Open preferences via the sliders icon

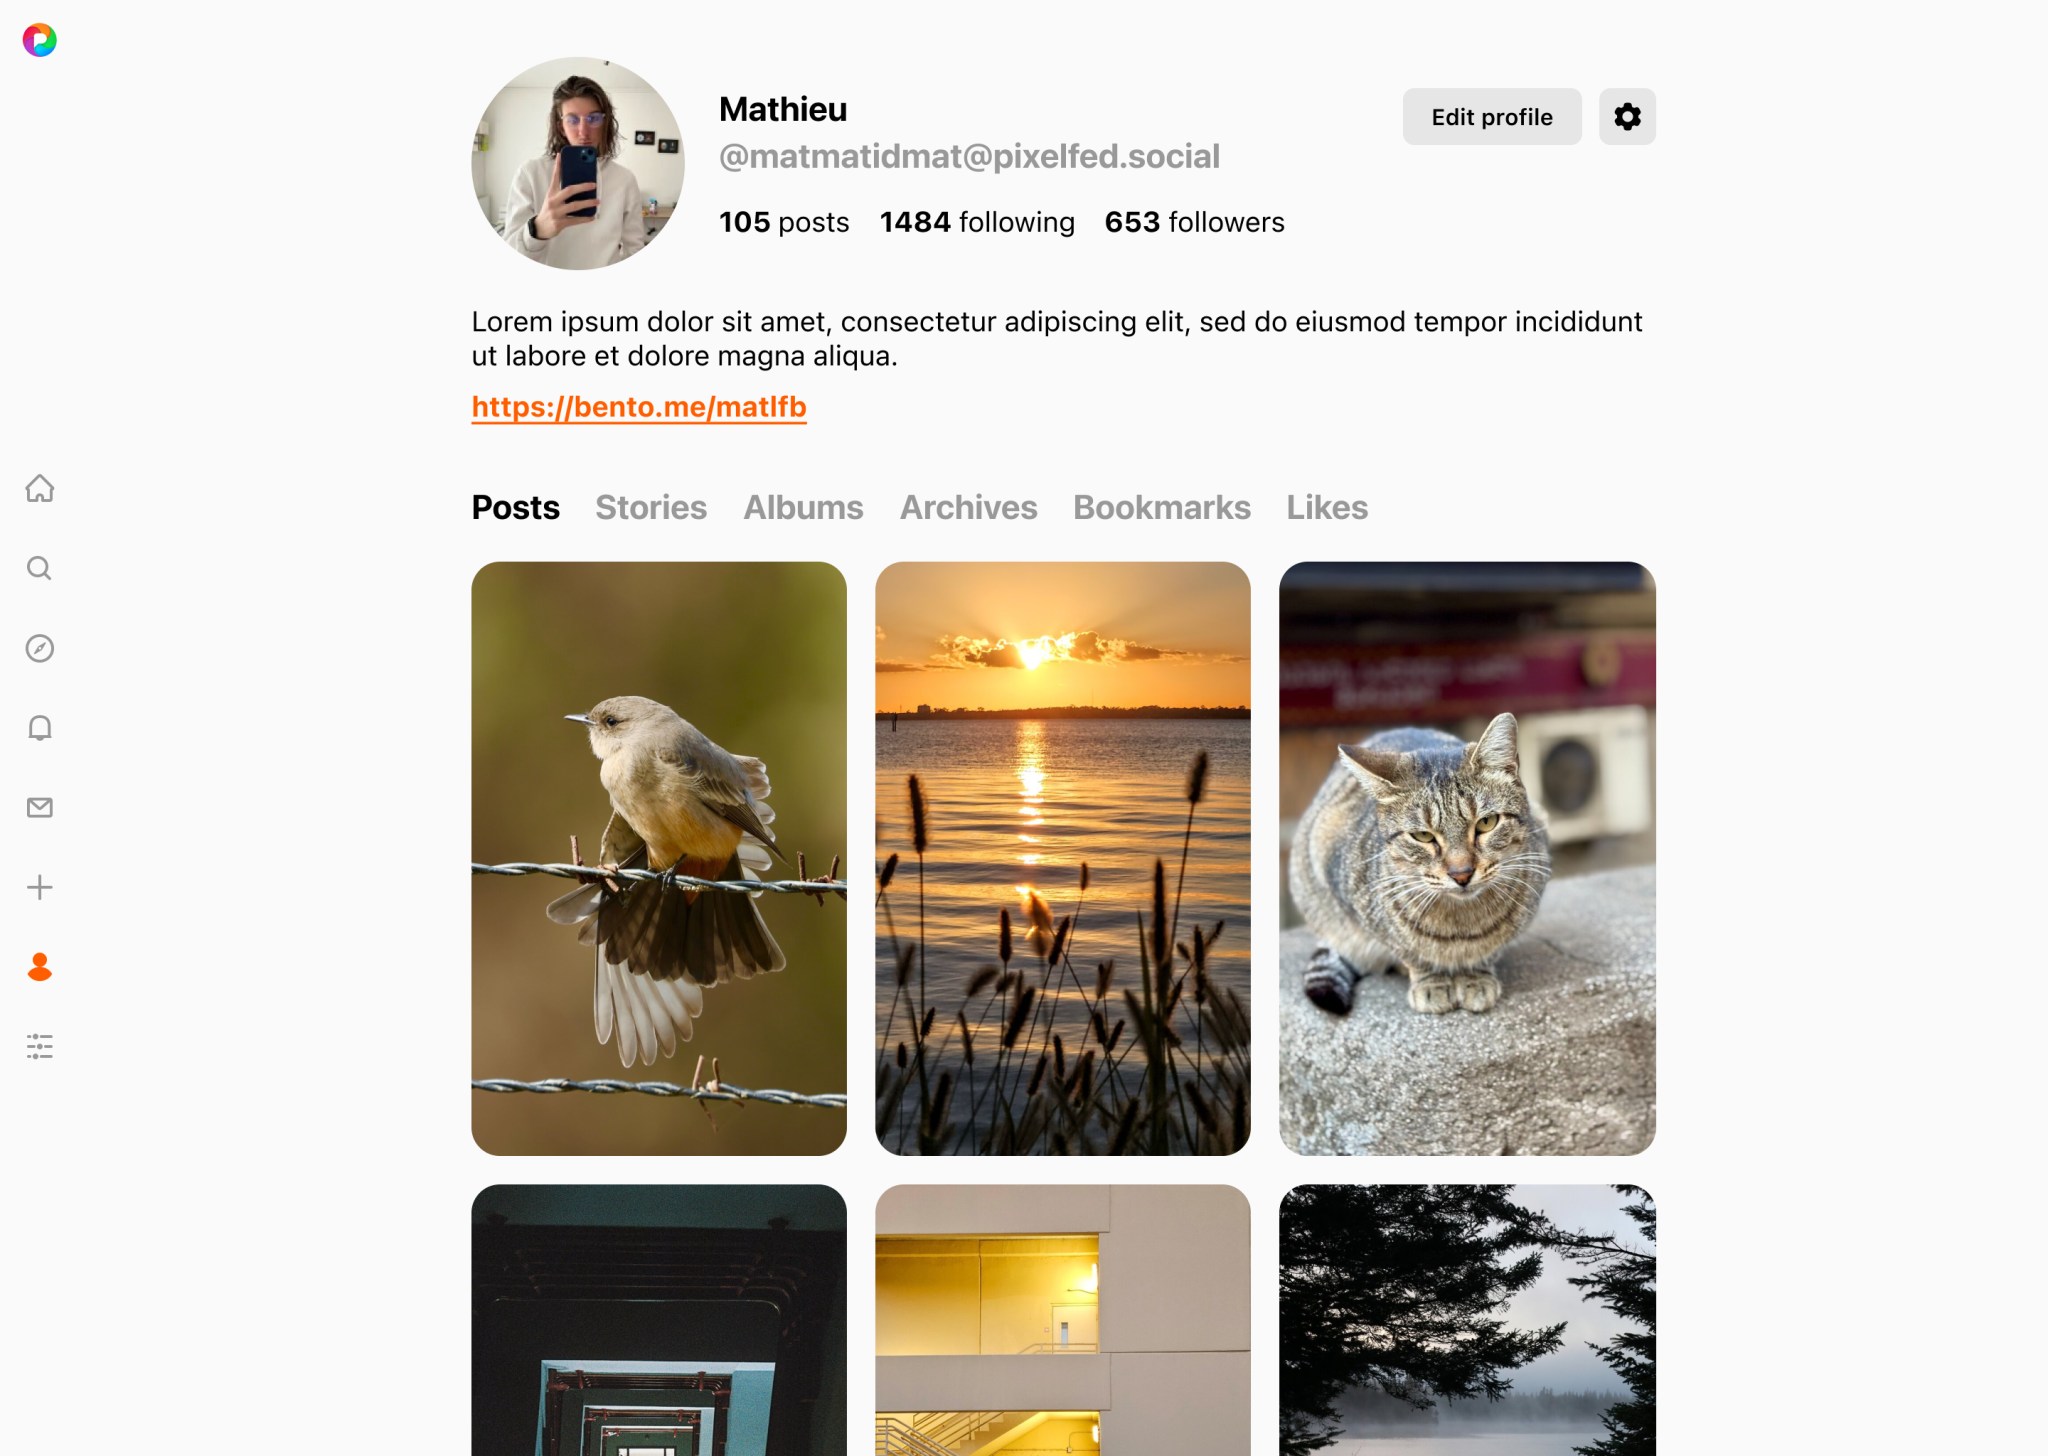tap(40, 1047)
